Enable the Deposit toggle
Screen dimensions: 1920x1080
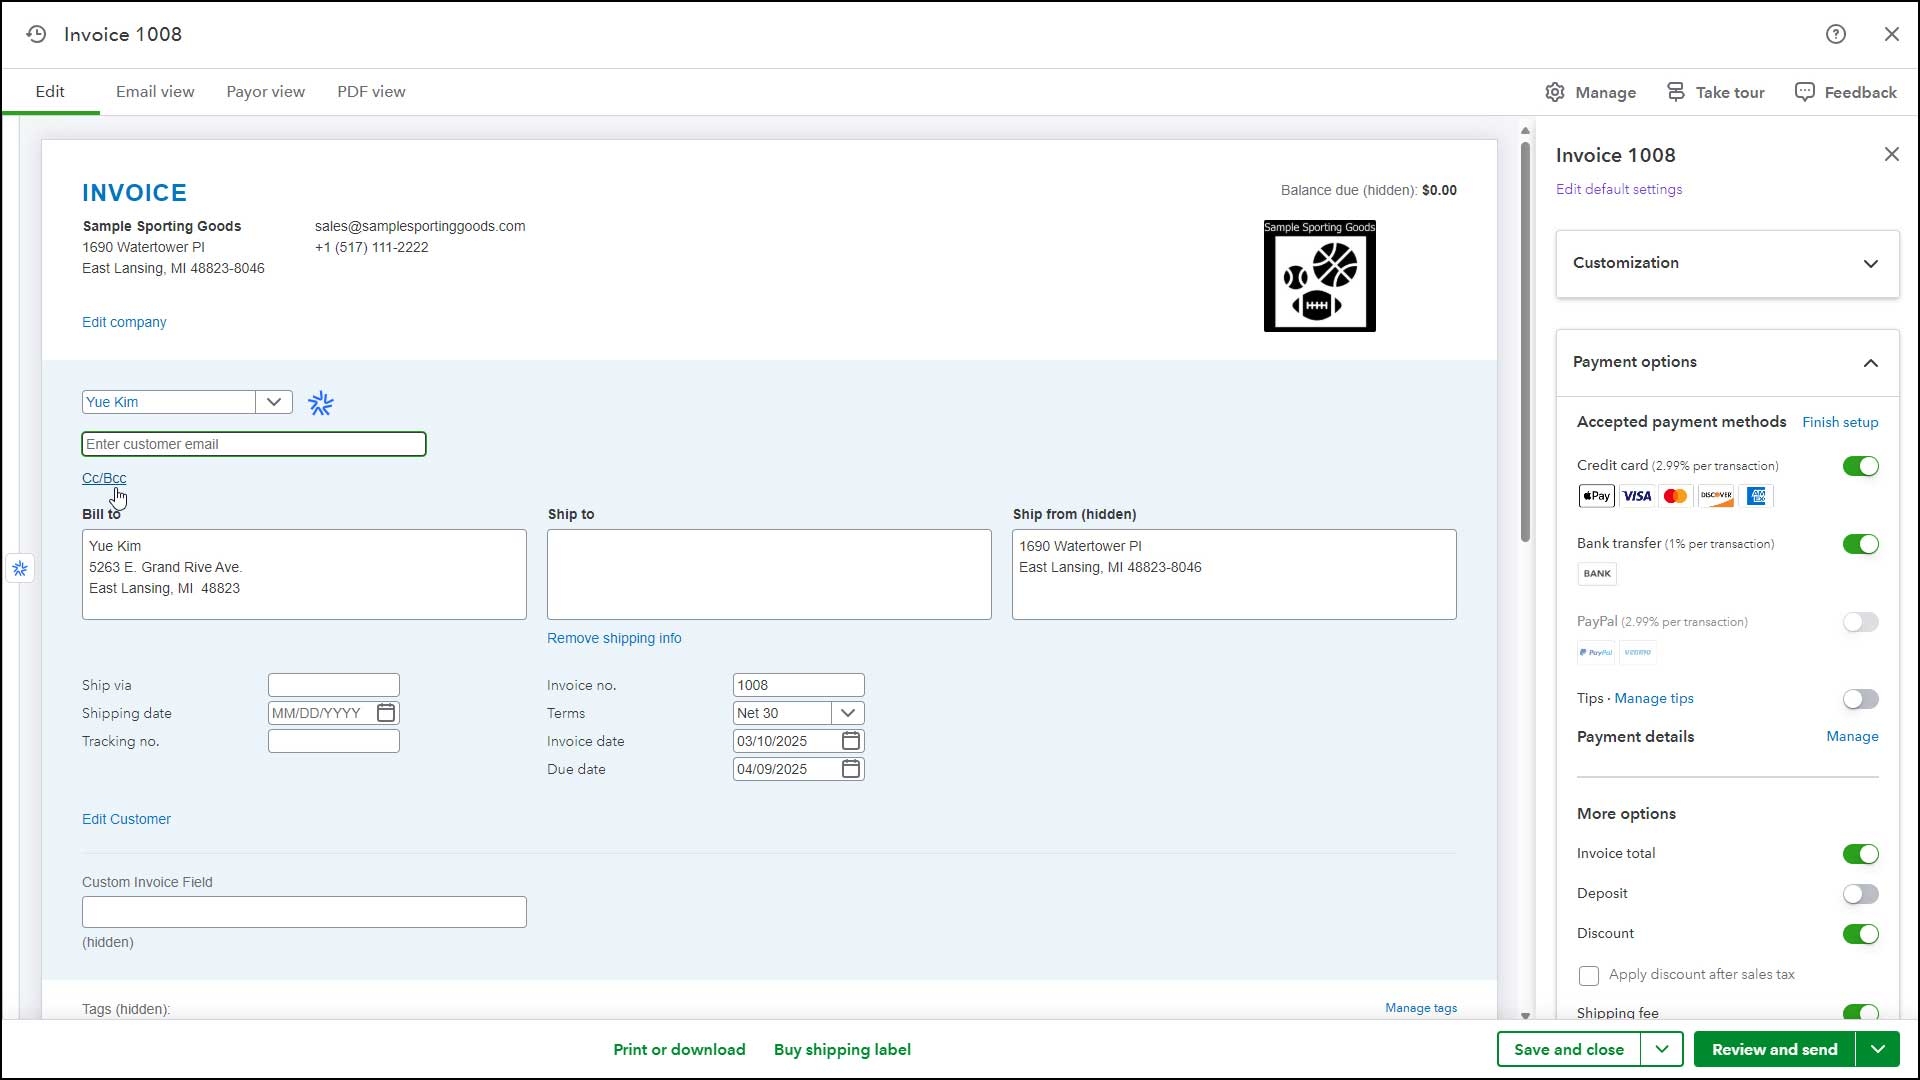1860,894
